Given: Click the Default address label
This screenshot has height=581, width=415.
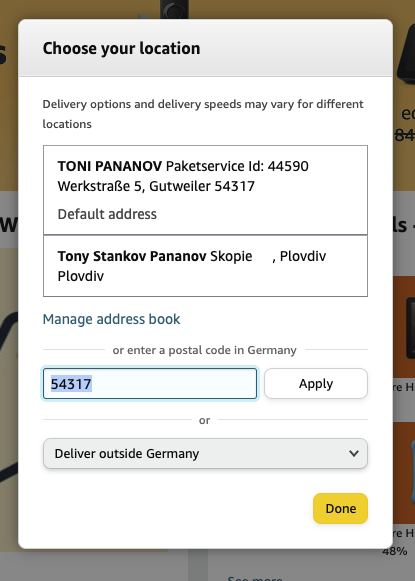Looking at the screenshot, I should [107, 214].
